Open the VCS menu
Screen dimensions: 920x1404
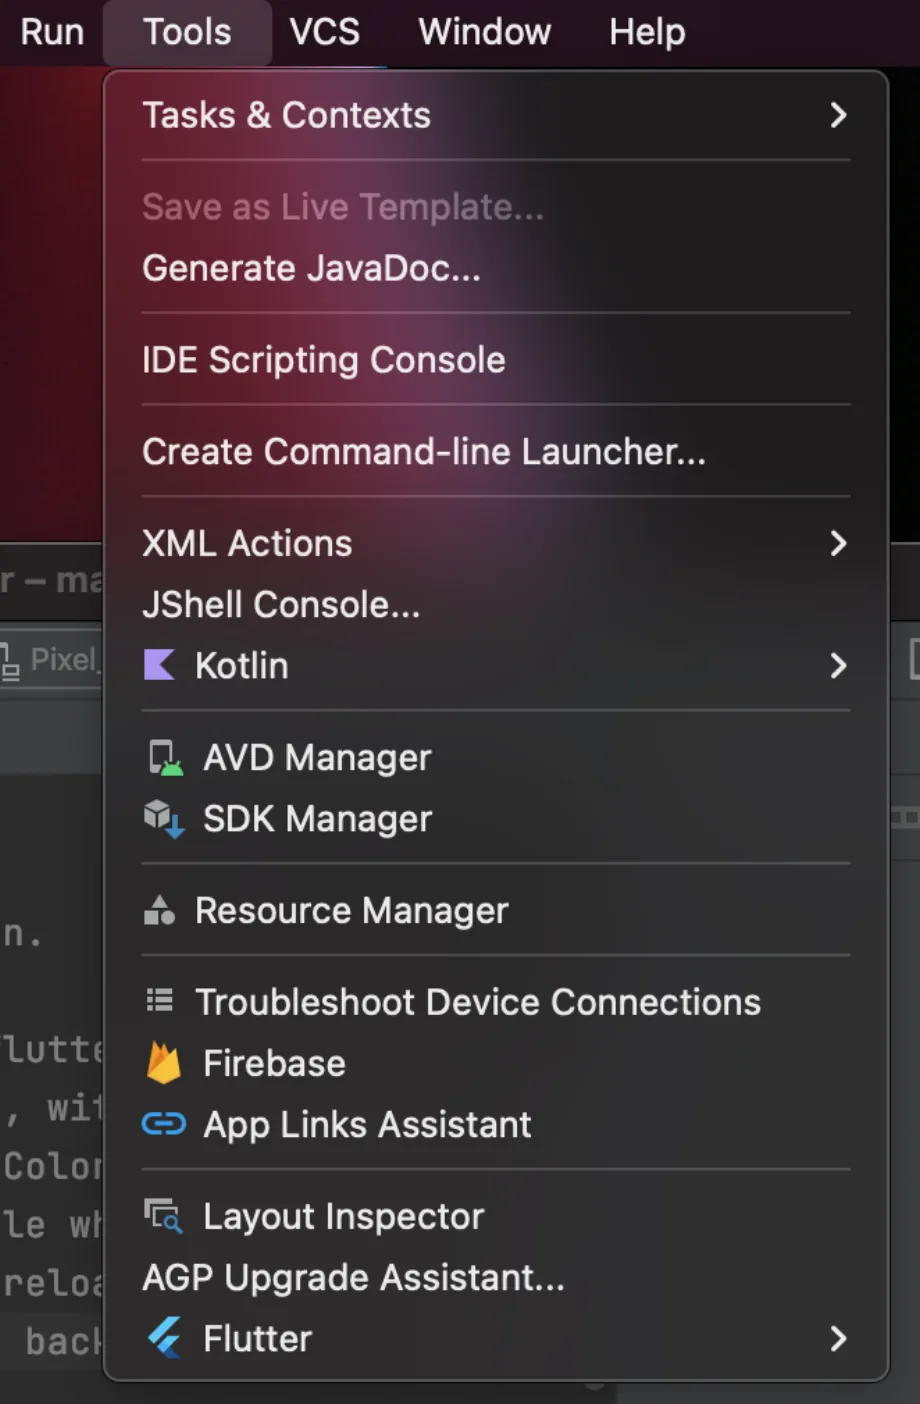point(324,32)
